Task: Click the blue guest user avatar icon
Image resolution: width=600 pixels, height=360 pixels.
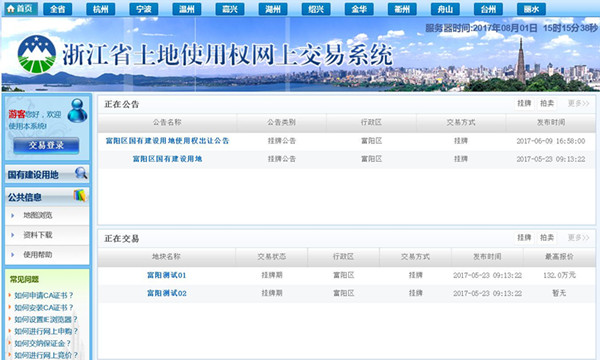Action: (77, 111)
